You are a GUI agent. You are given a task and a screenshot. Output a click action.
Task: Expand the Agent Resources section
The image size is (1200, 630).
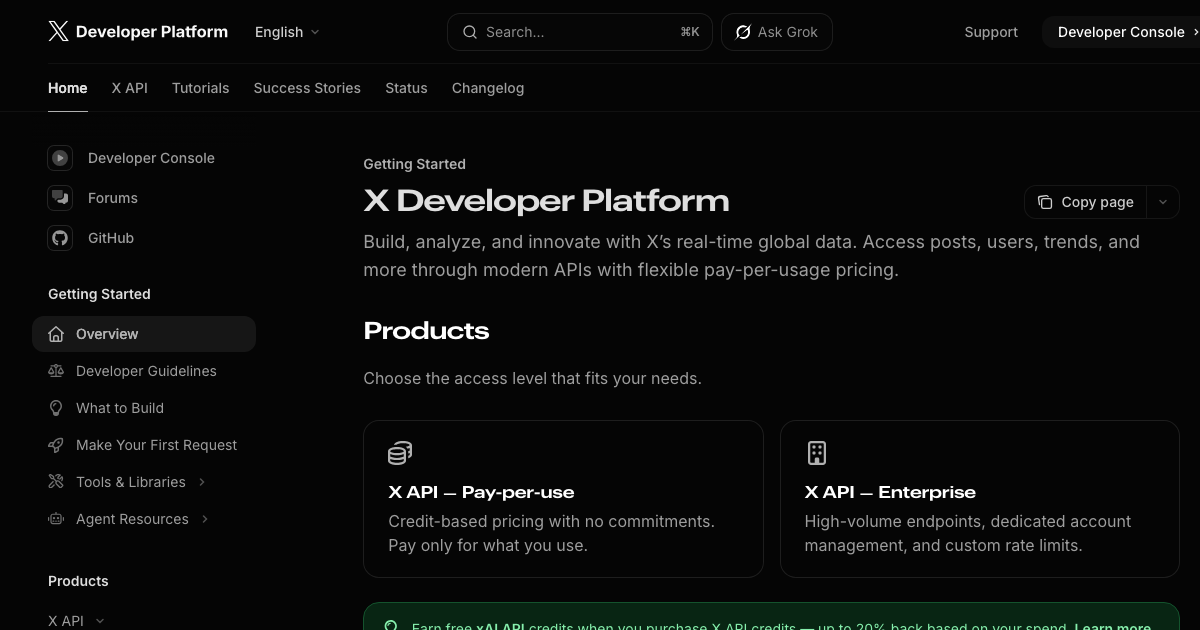(x=205, y=519)
